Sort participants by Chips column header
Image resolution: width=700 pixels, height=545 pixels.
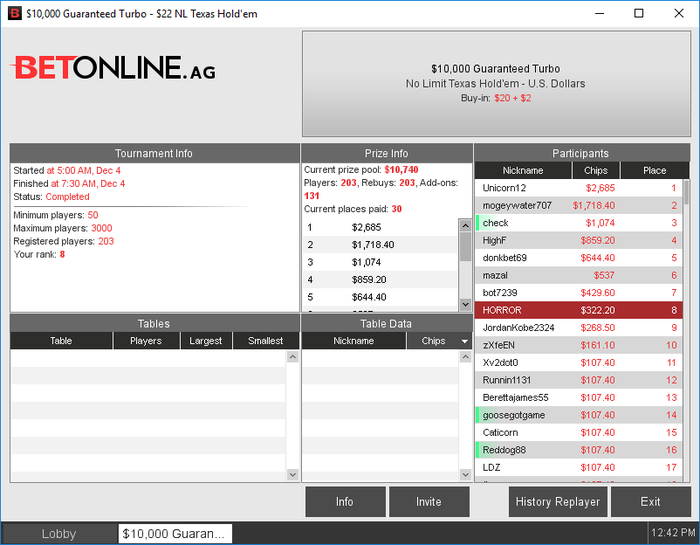click(596, 171)
